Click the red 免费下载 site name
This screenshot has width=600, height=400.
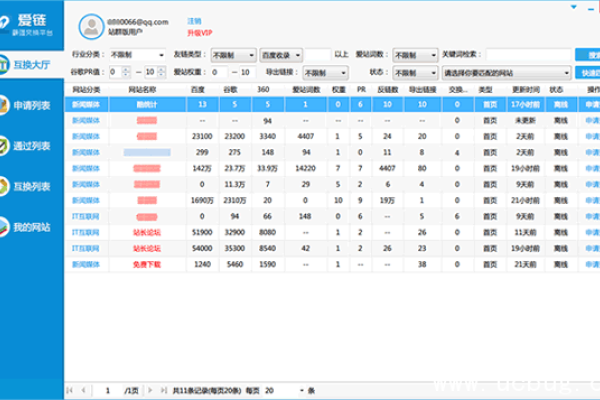click(147, 264)
